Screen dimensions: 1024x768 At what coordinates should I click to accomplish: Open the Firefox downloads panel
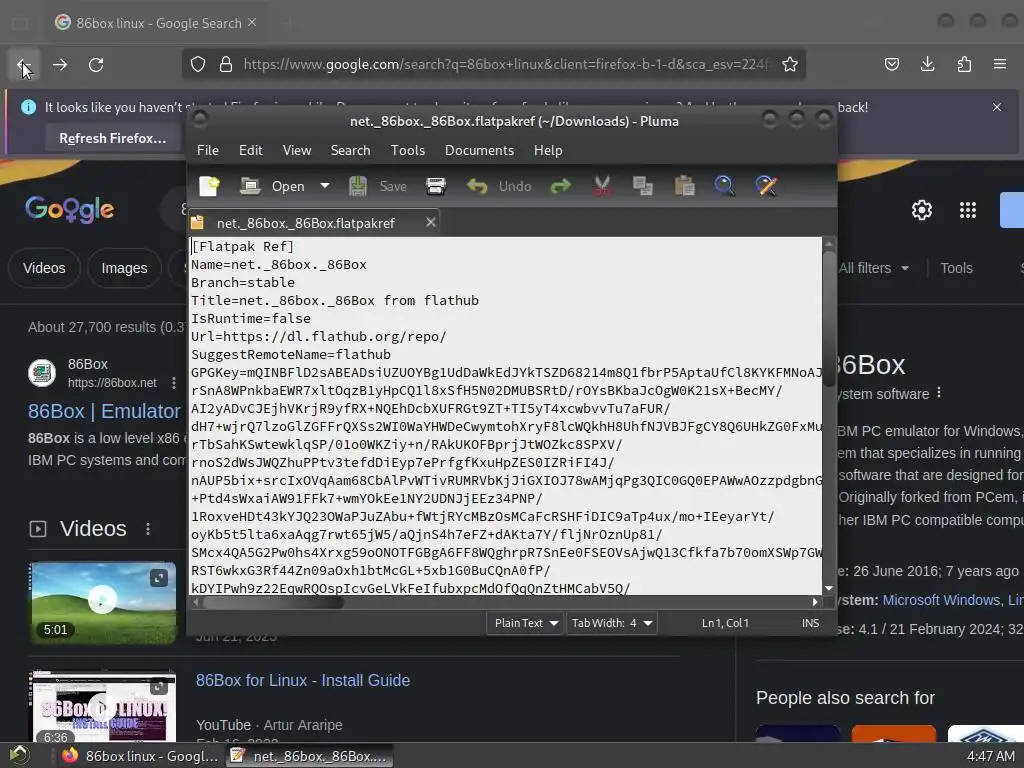coord(927,64)
